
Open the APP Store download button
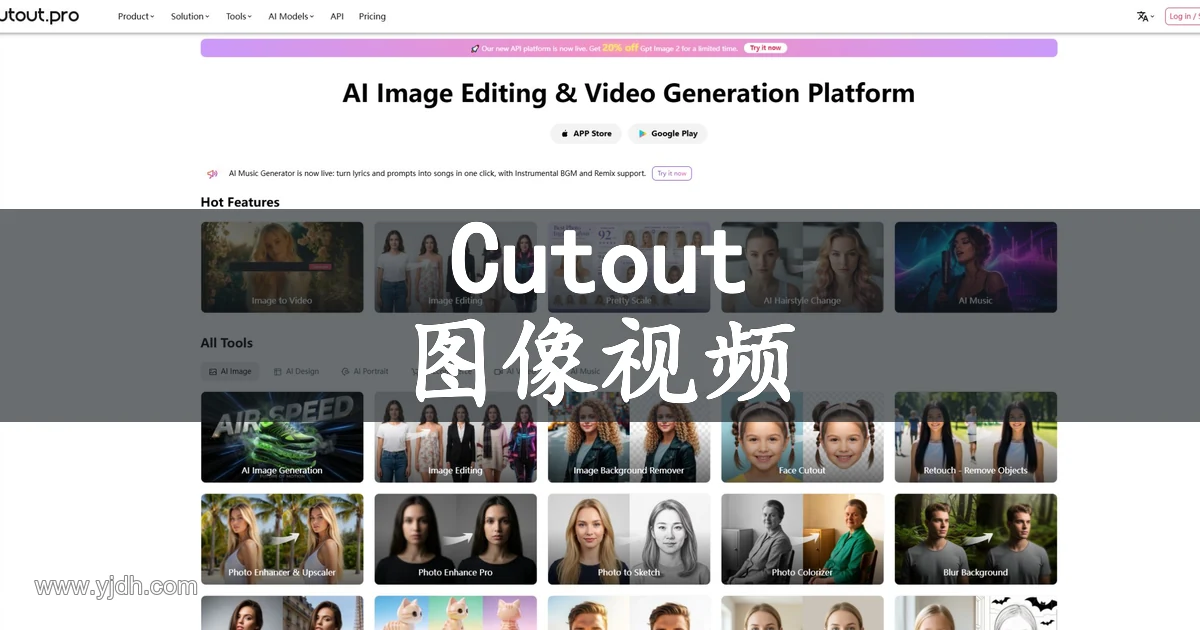click(x=586, y=134)
